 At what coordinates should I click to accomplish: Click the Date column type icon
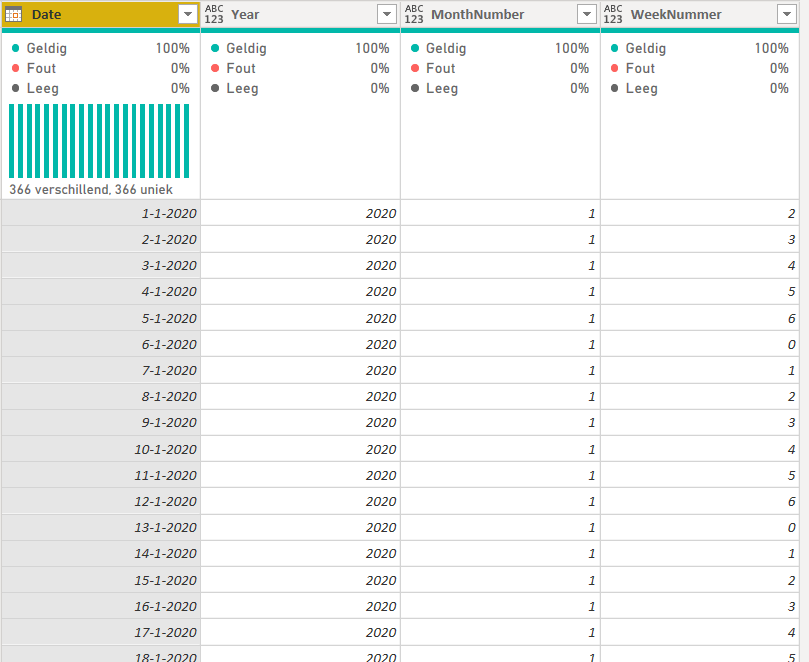click(13, 14)
